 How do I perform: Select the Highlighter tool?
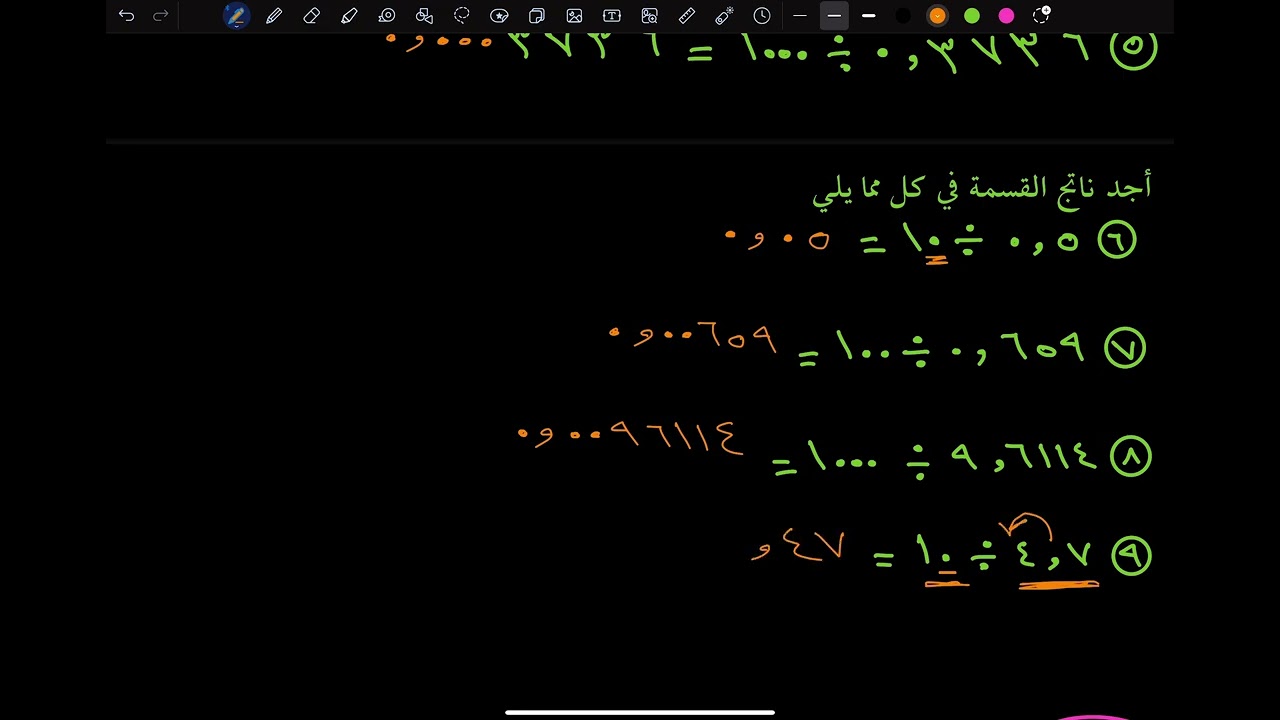[349, 15]
